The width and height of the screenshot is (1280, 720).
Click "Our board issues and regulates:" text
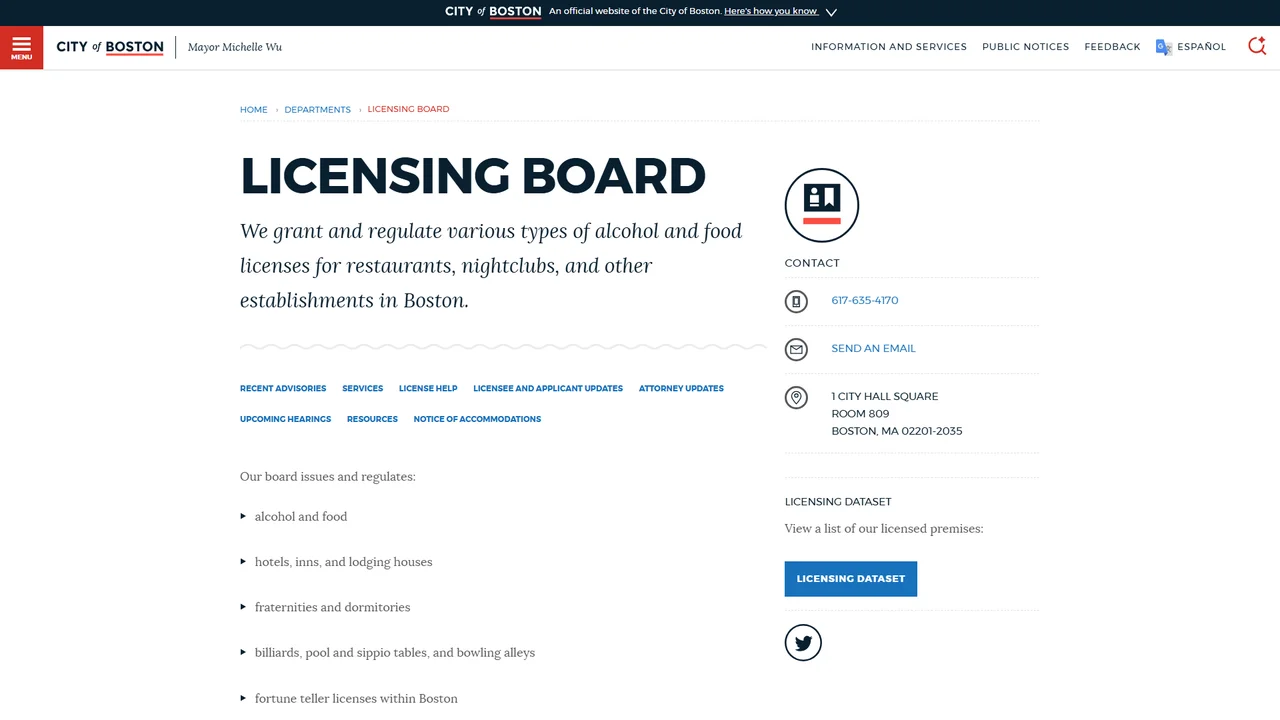pyautogui.click(x=327, y=477)
